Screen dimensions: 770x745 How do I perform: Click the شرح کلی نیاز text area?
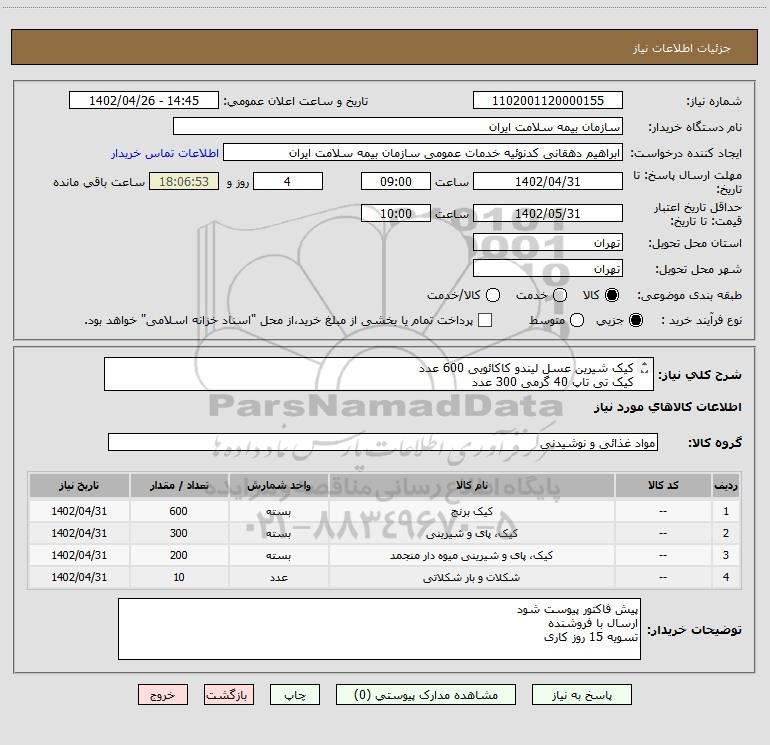379,374
